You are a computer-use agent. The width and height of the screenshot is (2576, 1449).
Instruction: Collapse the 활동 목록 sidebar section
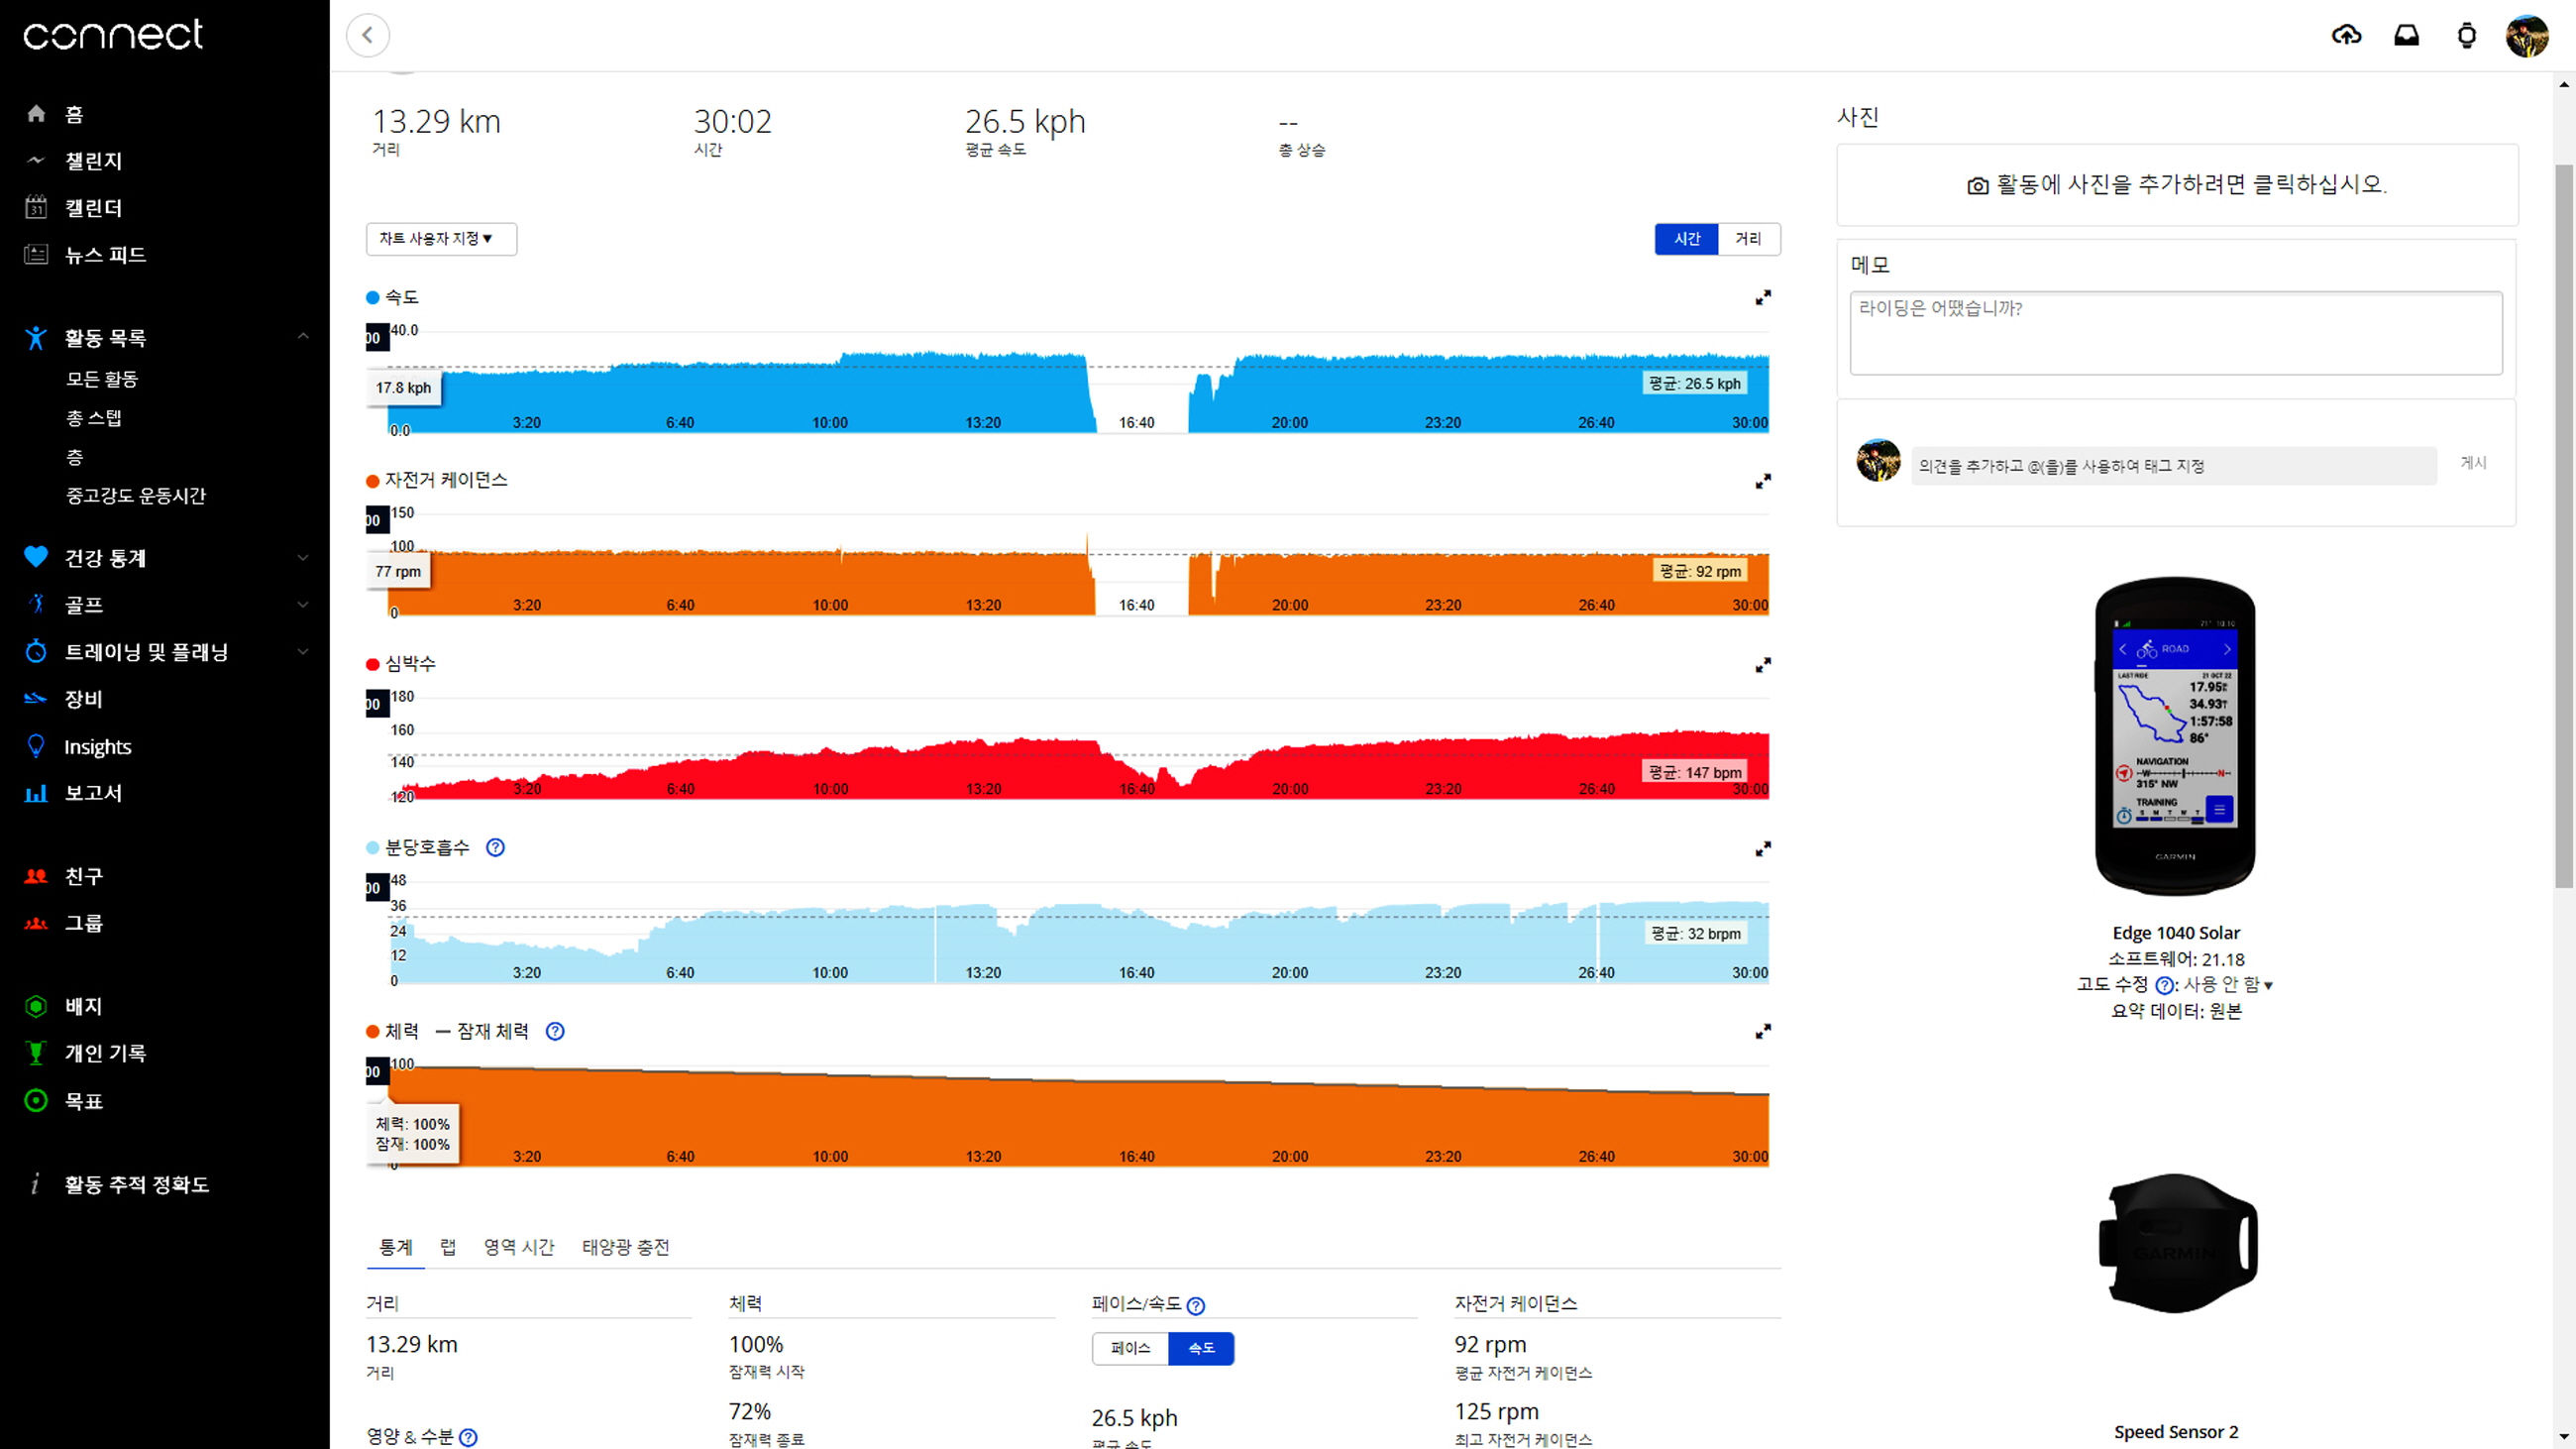[x=302, y=337]
